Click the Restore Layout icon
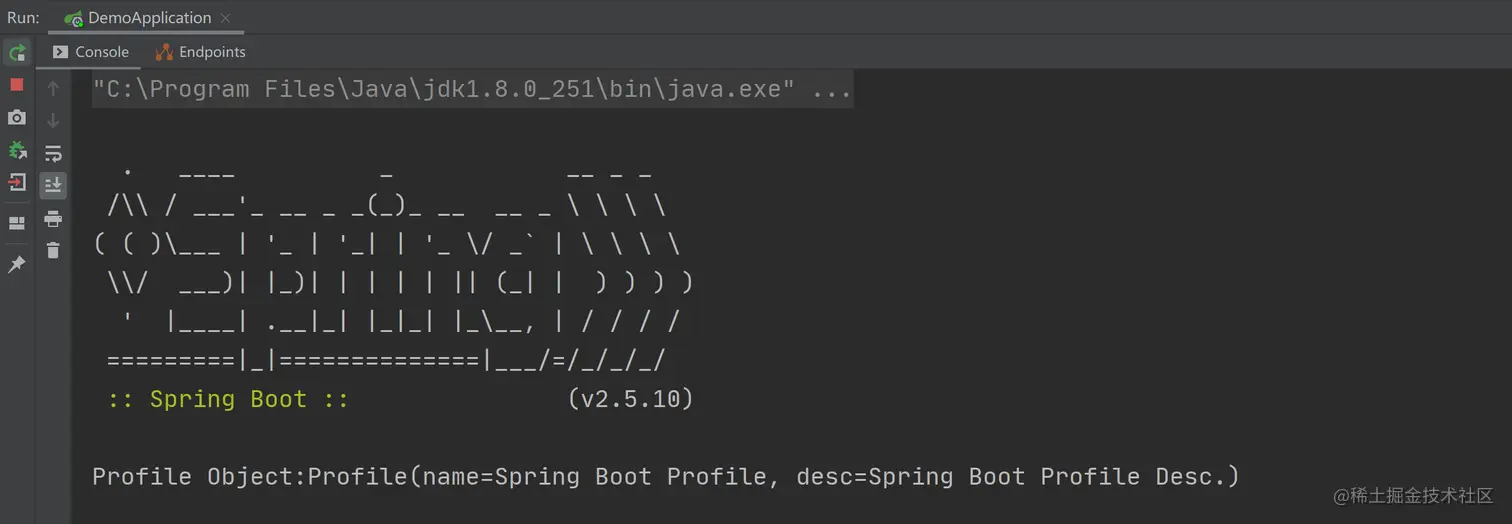Screen dimensions: 1512x524 click(x=17, y=223)
